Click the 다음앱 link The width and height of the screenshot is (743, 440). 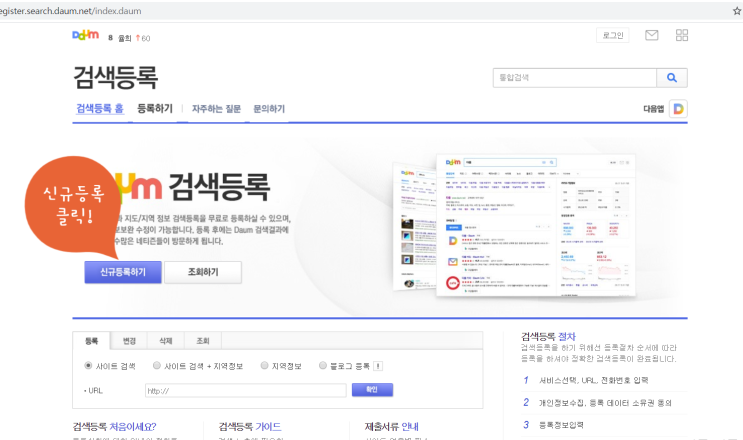pos(653,109)
